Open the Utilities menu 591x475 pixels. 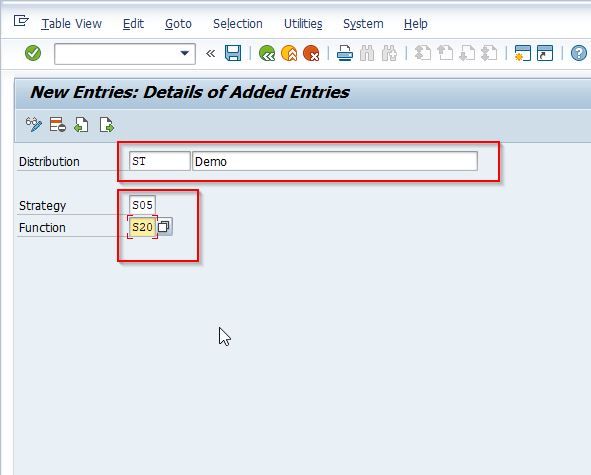[x=303, y=24]
